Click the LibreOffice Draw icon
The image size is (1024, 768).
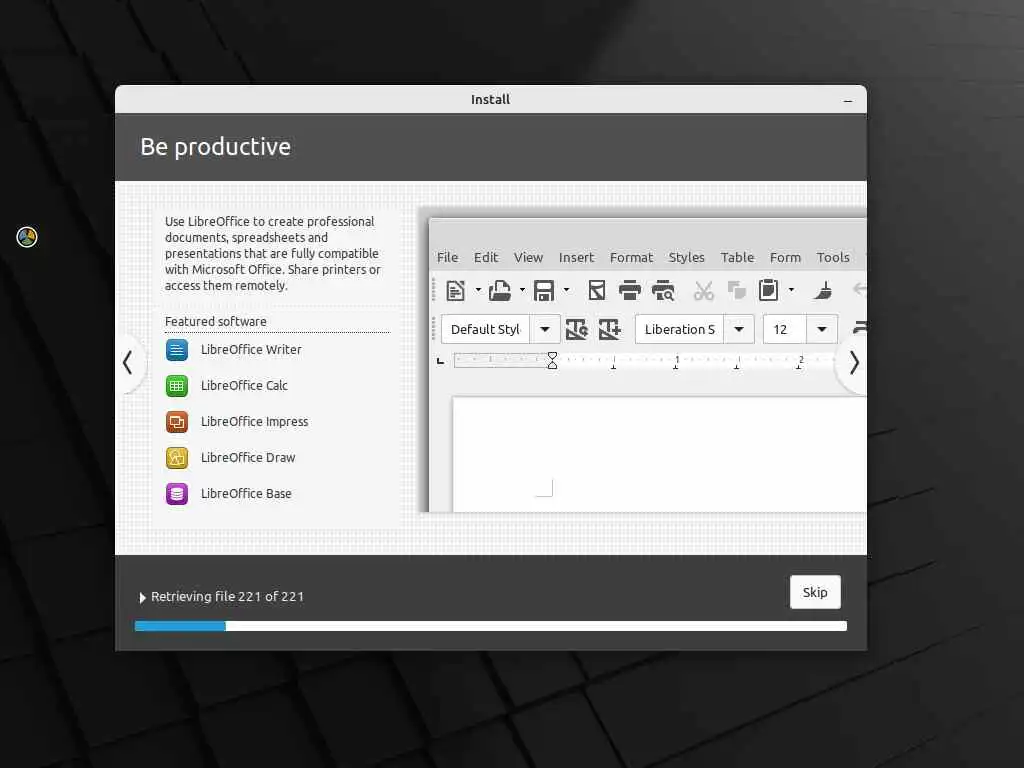pyautogui.click(x=176, y=458)
